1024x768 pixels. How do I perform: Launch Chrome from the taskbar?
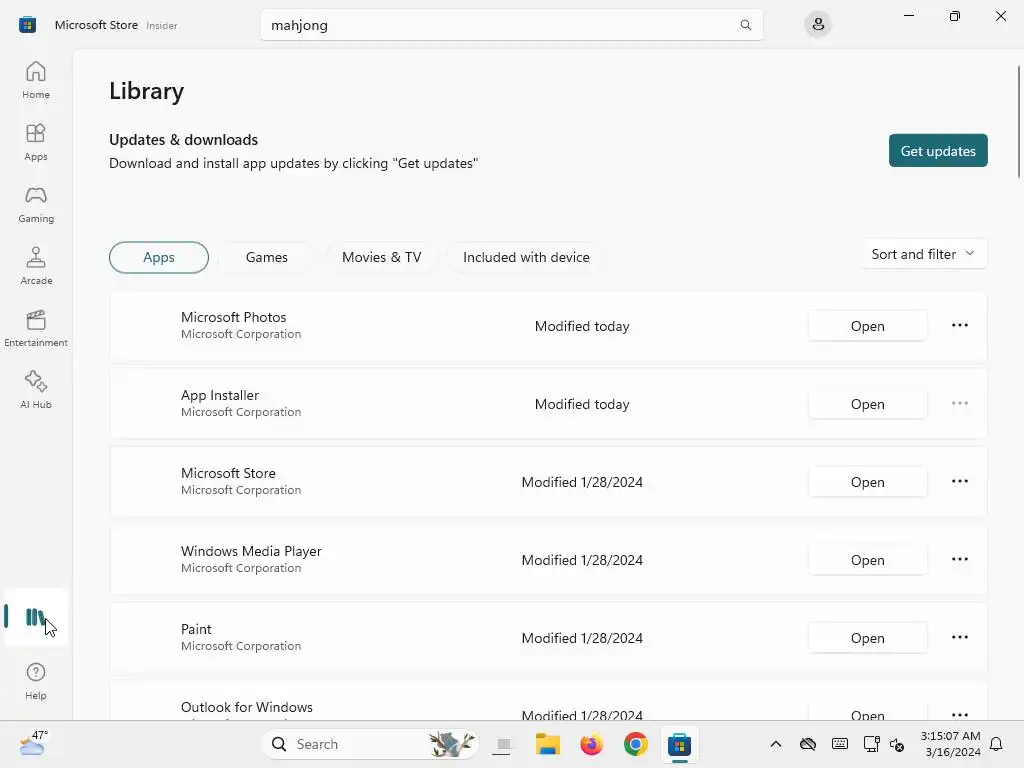coord(635,744)
